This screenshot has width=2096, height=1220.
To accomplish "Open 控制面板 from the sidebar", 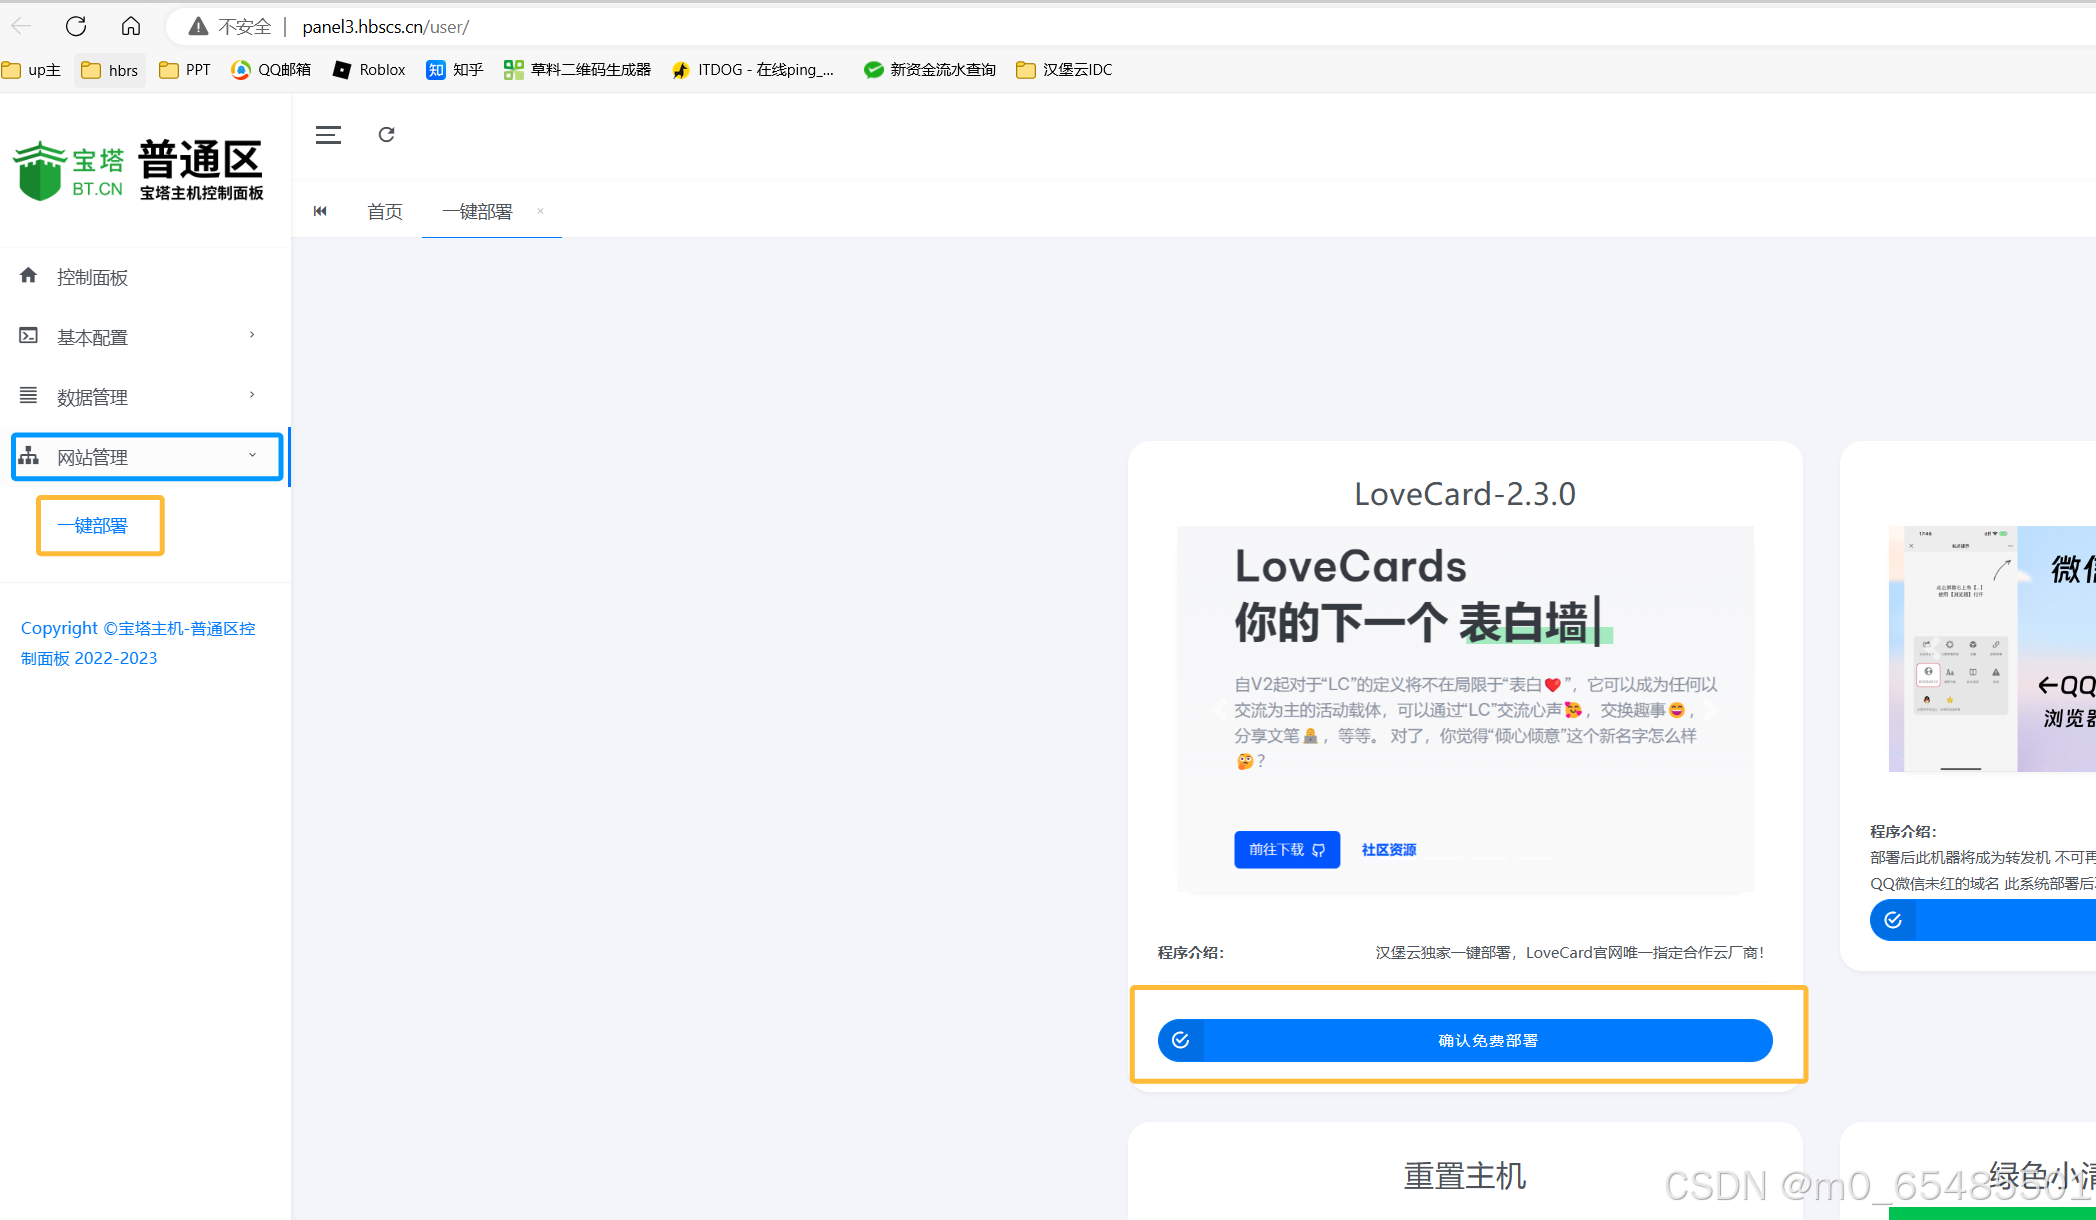I will 92,277.
